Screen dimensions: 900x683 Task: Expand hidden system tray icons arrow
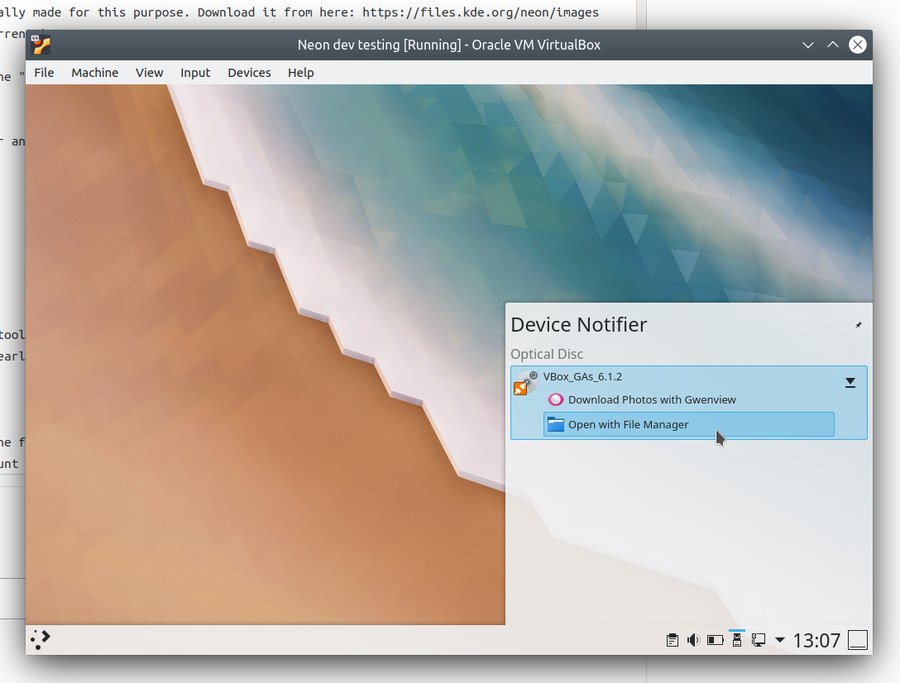click(780, 640)
